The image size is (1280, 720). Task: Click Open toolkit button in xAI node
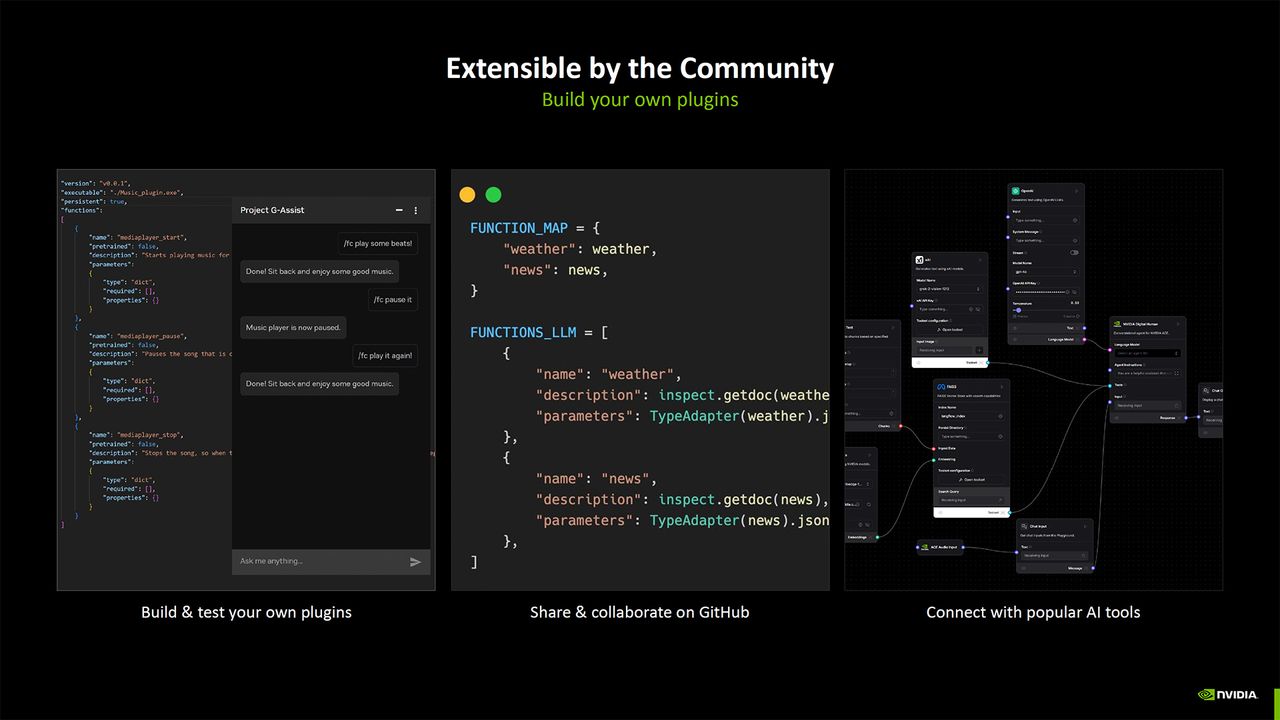[949, 330]
